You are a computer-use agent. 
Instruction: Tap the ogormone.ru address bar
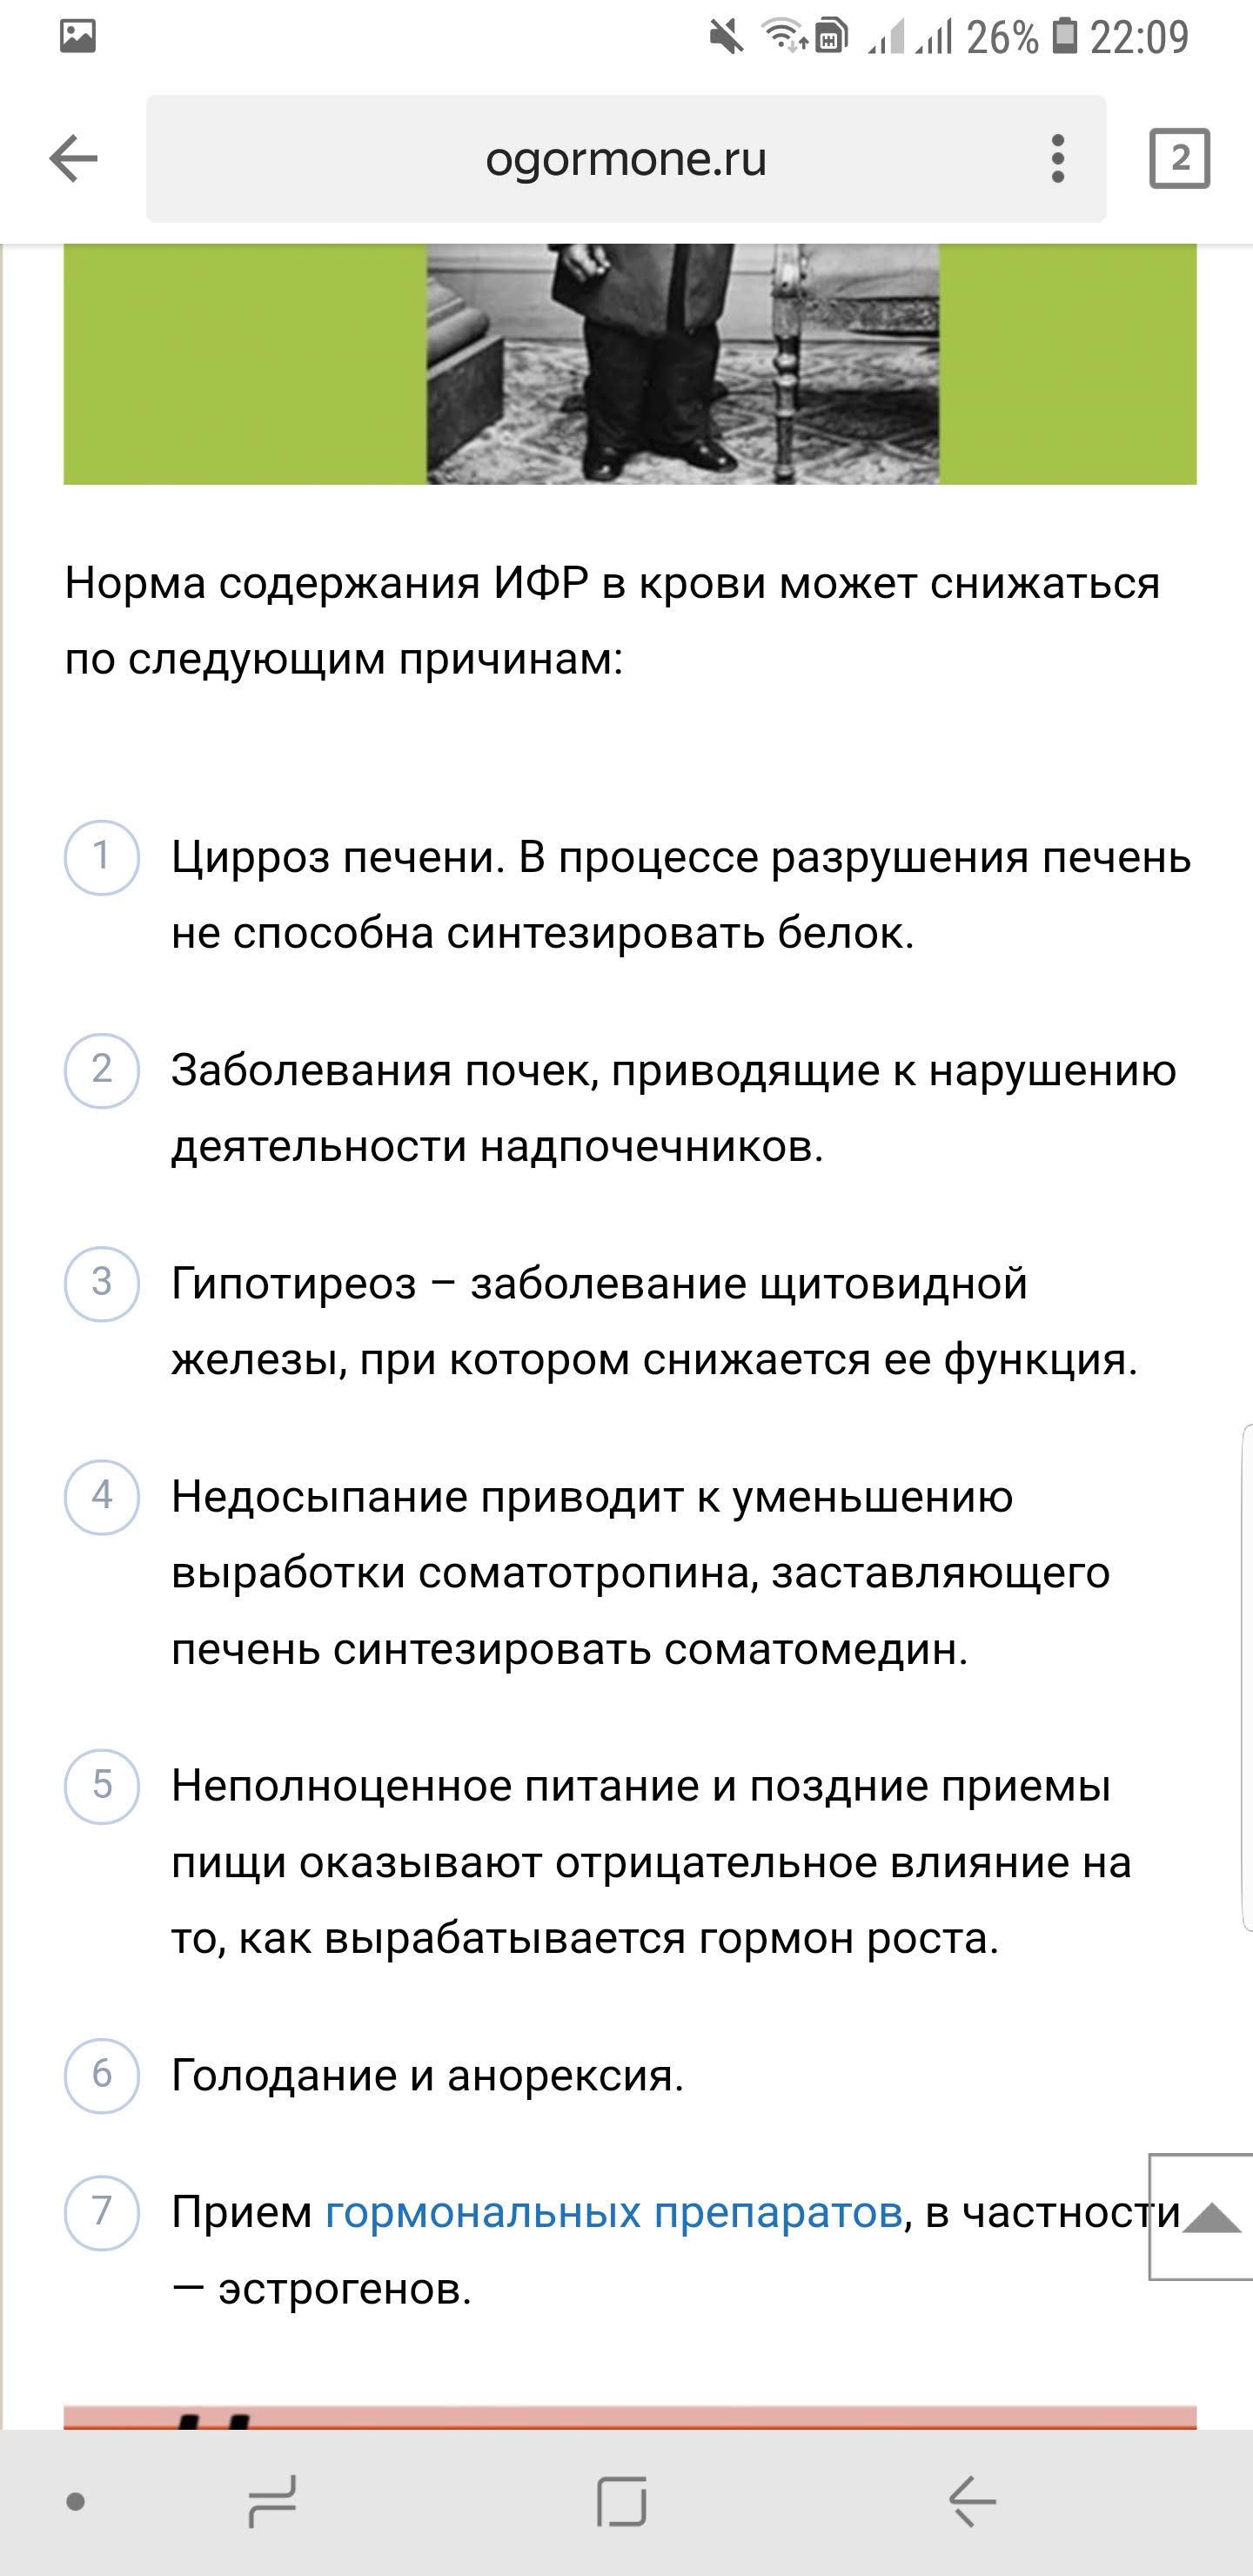(625, 159)
